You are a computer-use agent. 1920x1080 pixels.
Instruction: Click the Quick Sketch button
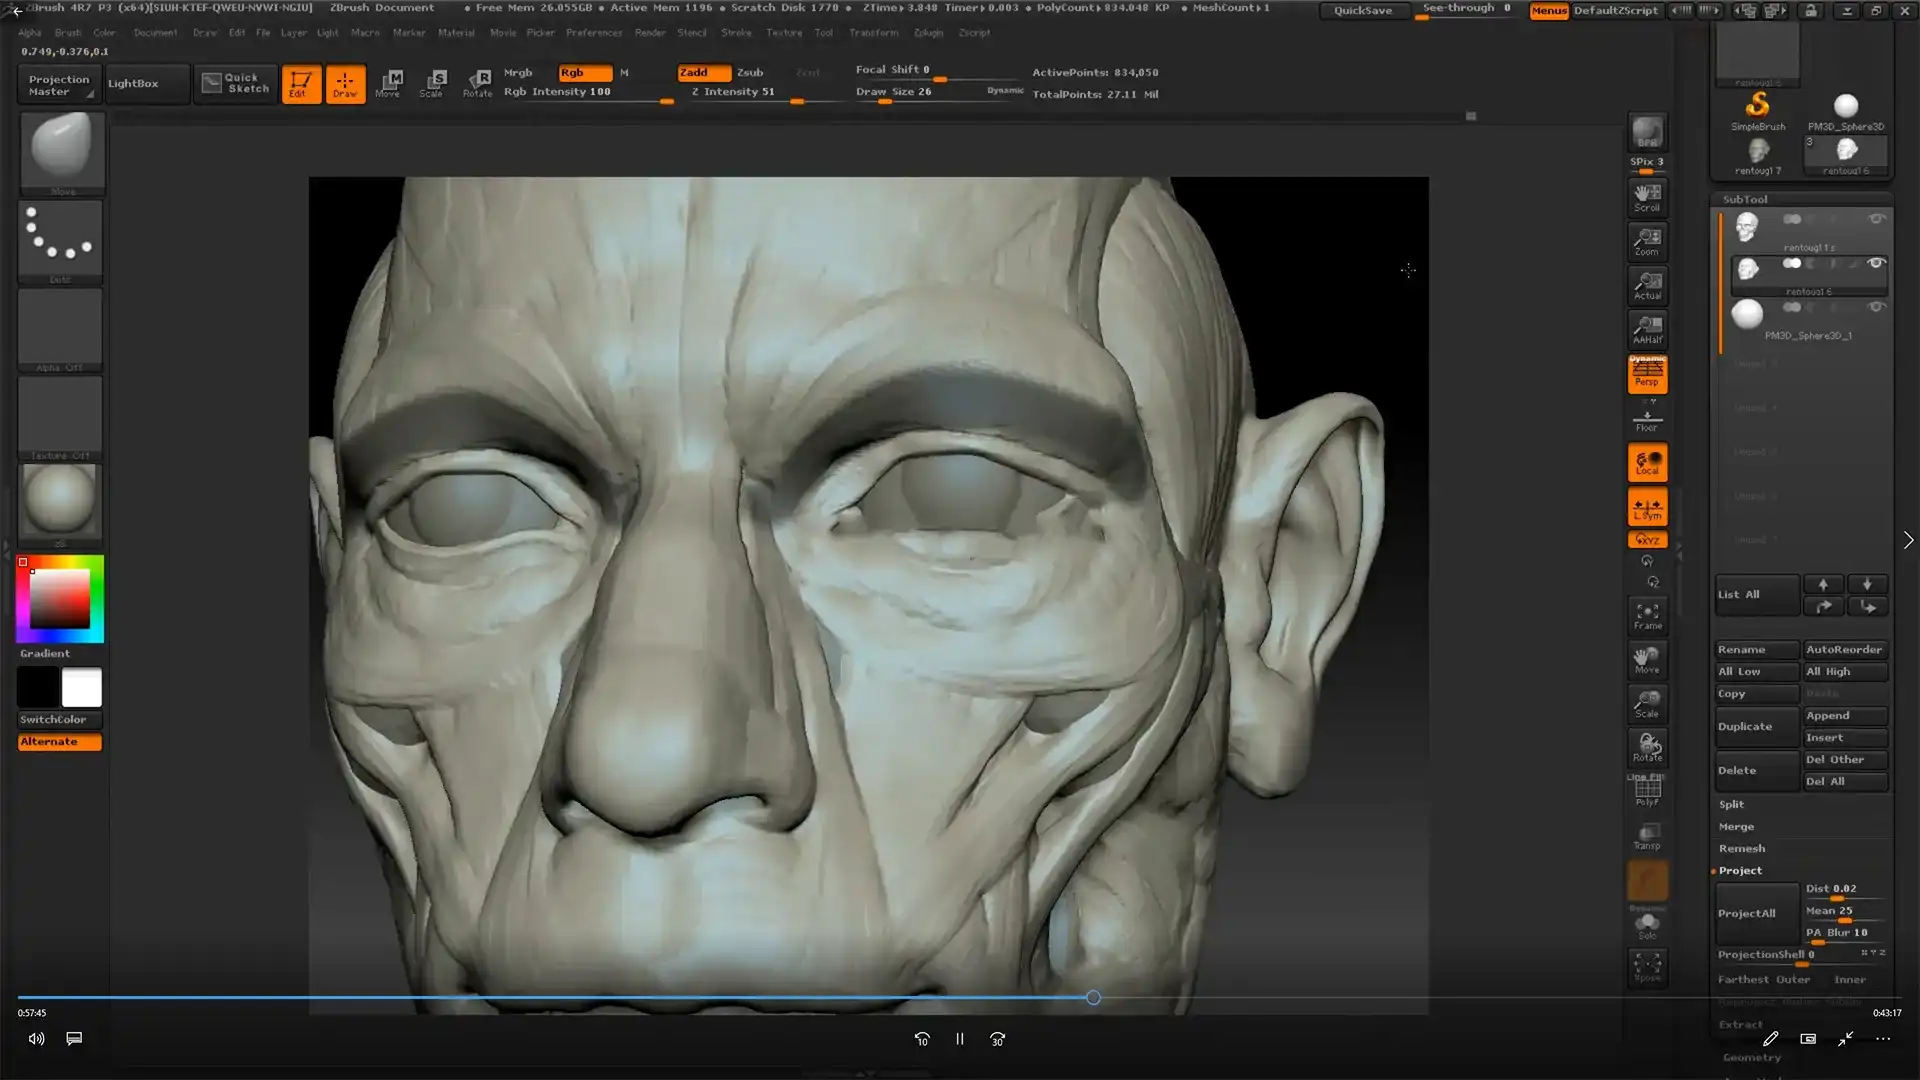pyautogui.click(x=236, y=83)
